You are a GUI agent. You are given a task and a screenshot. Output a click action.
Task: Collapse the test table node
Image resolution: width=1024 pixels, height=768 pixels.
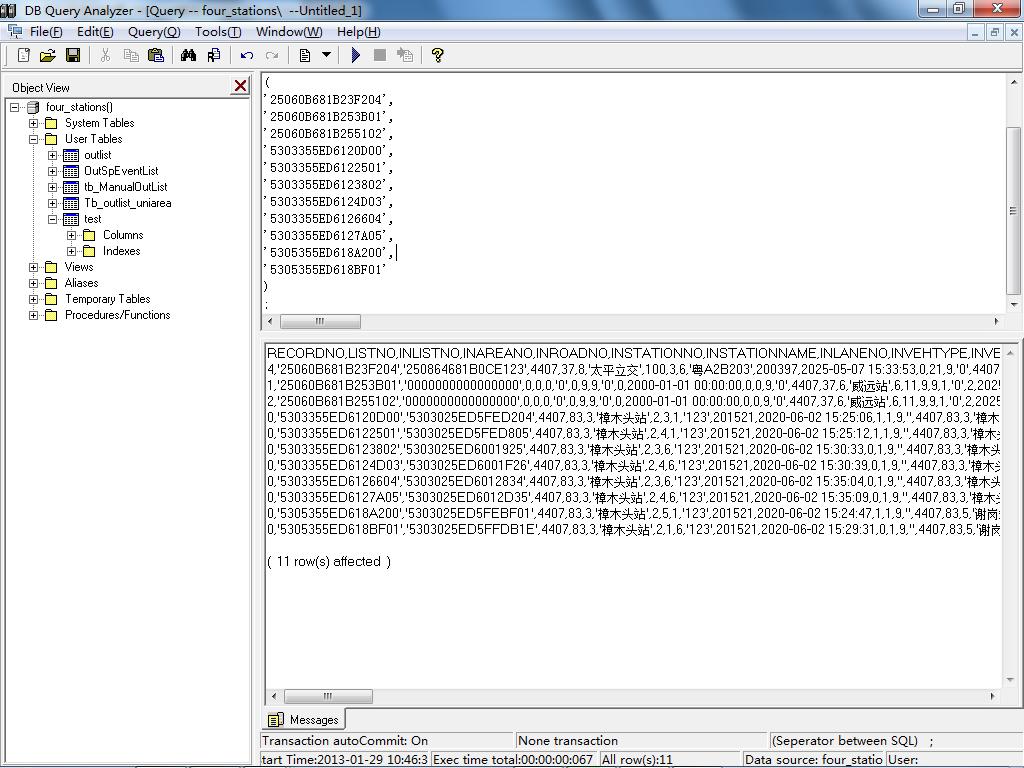[x=53, y=219]
